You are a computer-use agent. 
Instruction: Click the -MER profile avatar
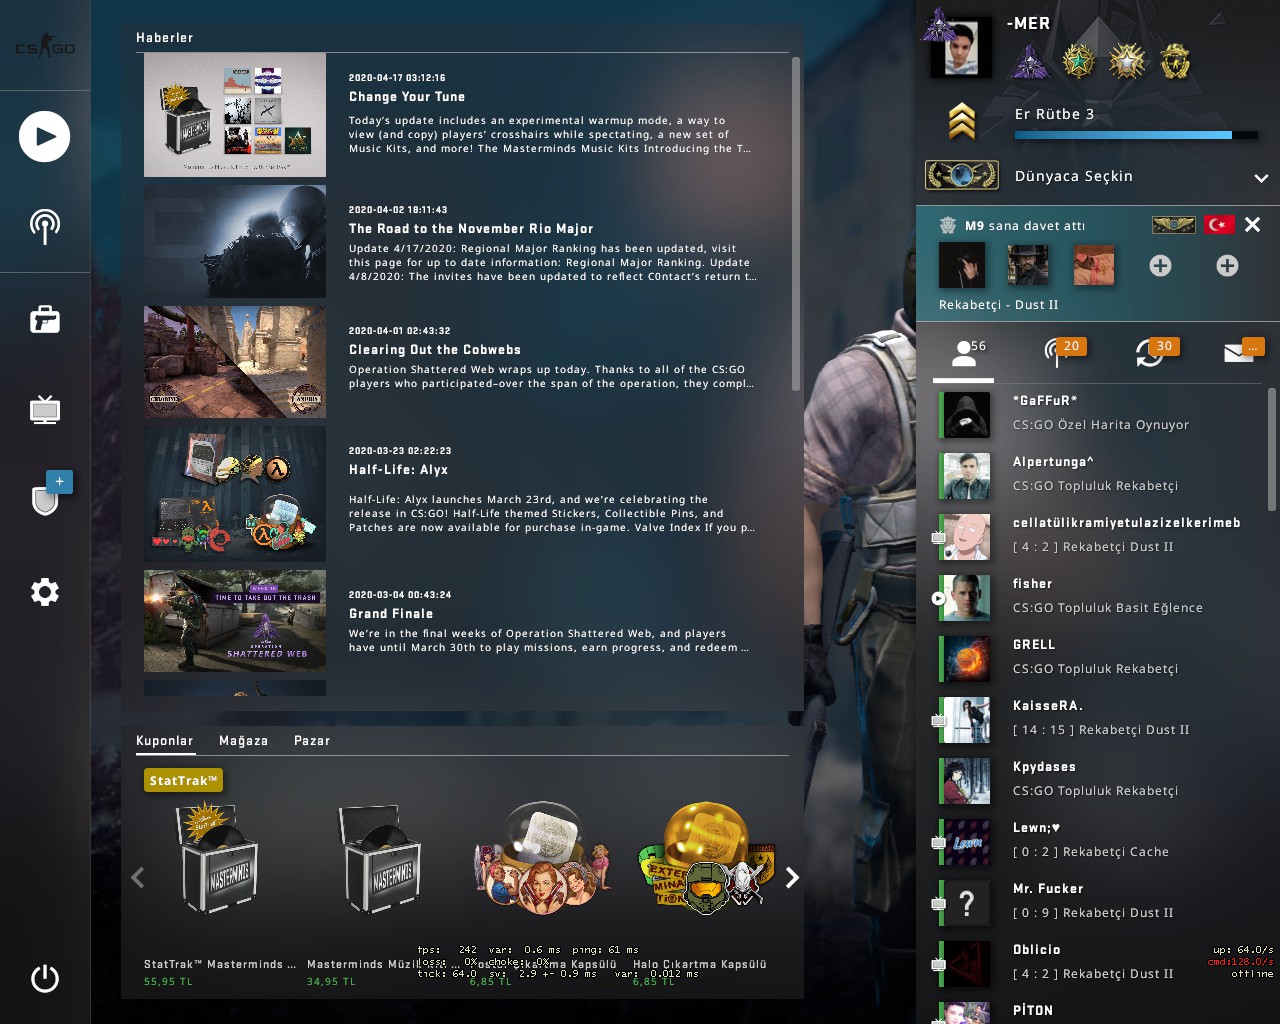click(x=961, y=47)
